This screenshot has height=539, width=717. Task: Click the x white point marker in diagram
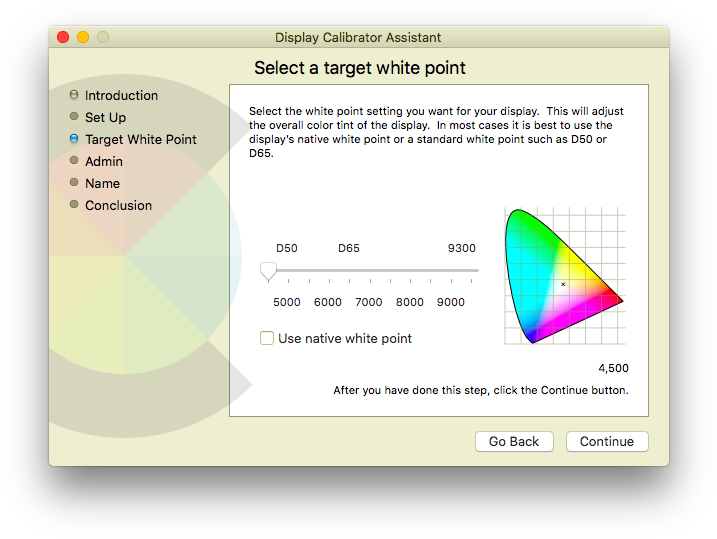click(x=563, y=285)
